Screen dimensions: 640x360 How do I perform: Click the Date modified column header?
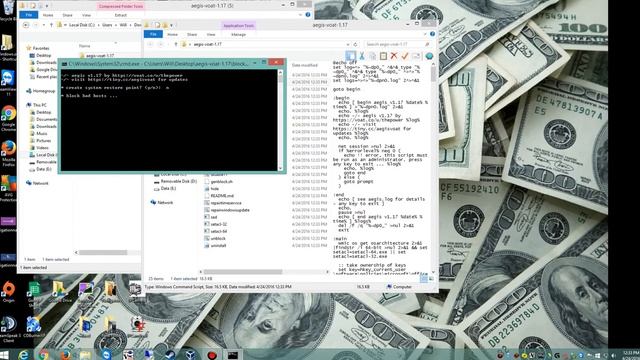(x=304, y=65)
